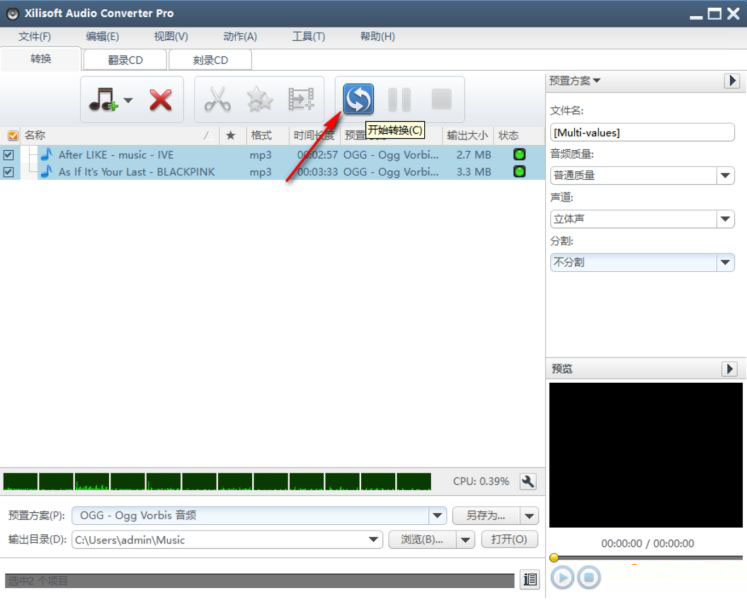Click the add audio file icon
The image size is (747, 600).
pos(103,100)
